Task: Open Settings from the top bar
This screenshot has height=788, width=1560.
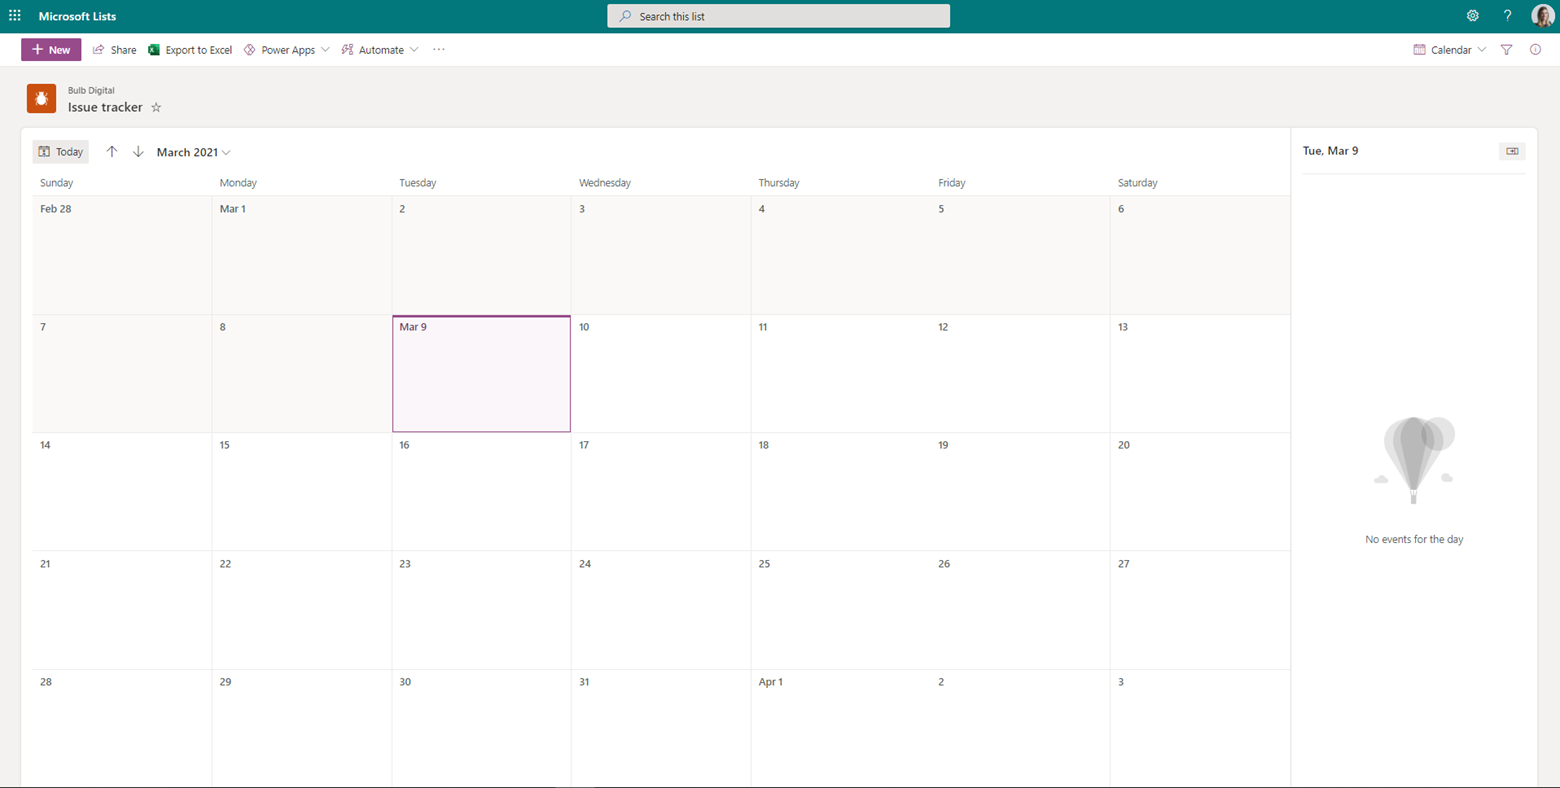Action: click(1472, 15)
